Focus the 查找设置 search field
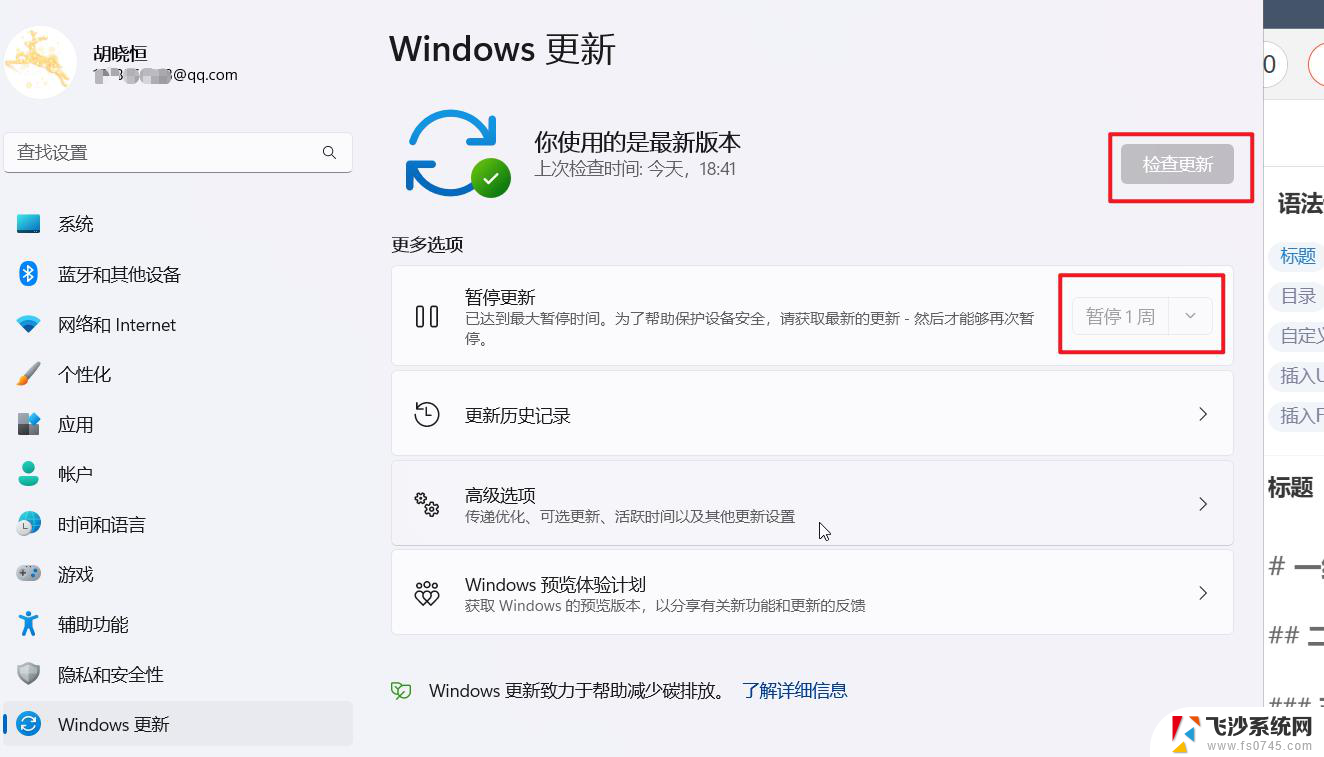1324x757 pixels. click(178, 152)
